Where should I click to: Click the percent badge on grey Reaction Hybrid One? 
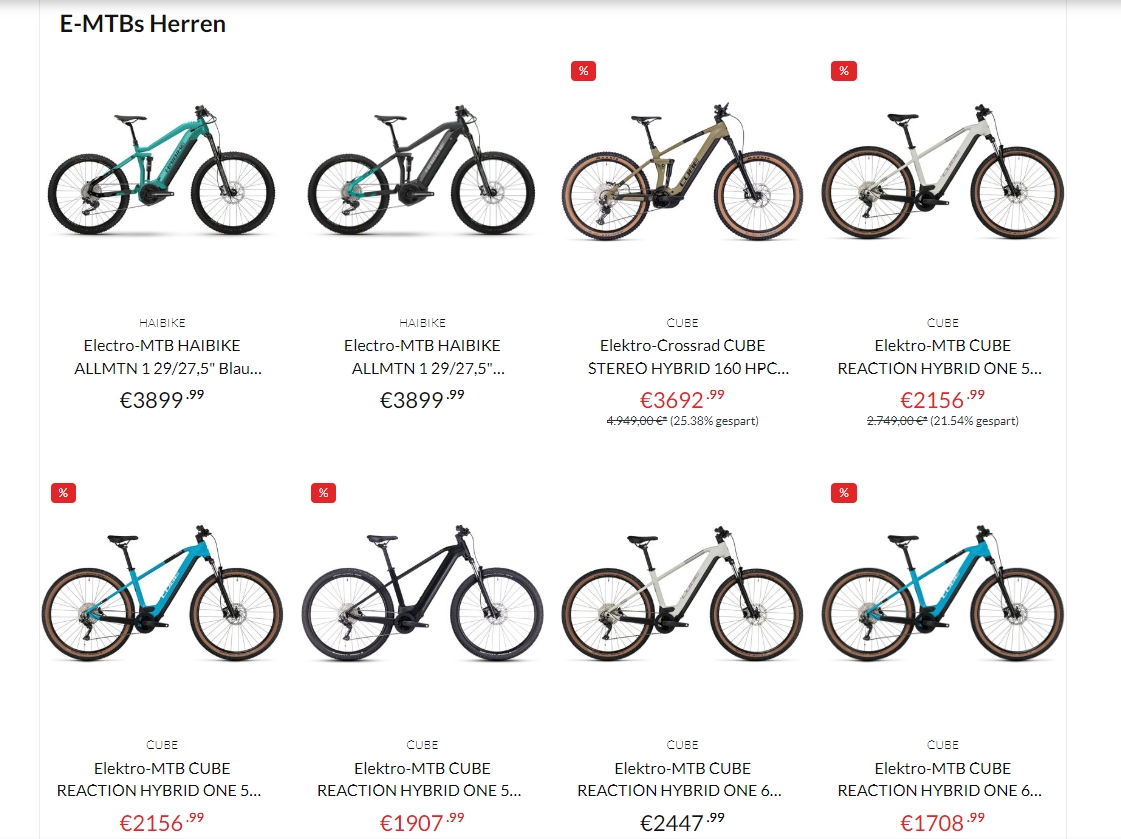point(844,71)
